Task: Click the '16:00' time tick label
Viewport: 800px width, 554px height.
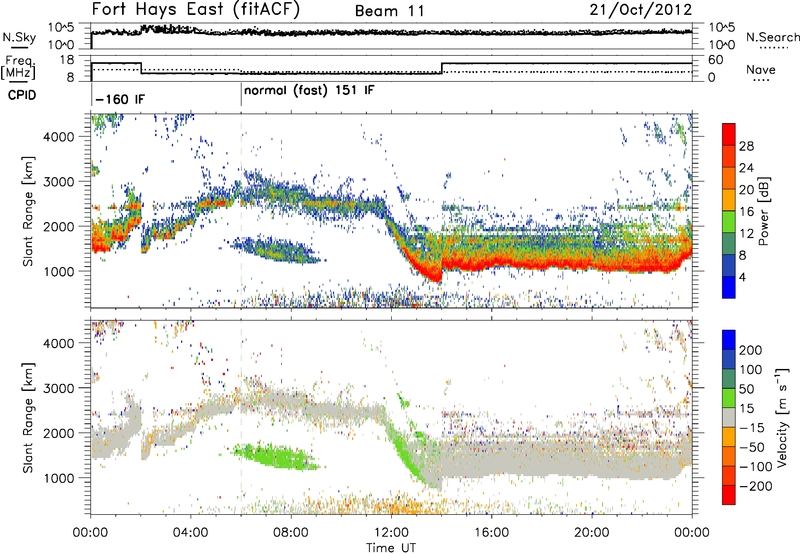Action: (491, 533)
